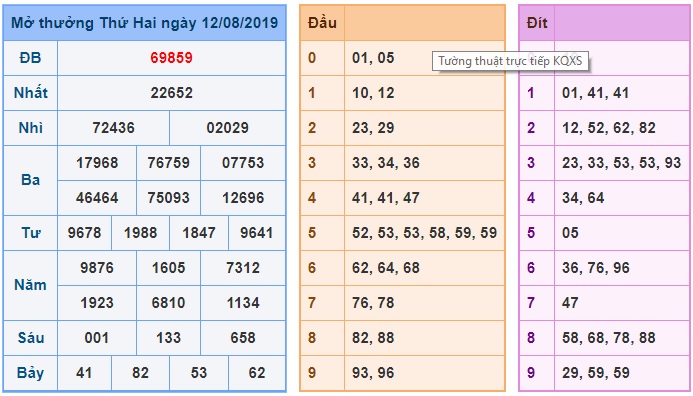Select Năm prize number 1605

pyautogui.click(x=168, y=267)
